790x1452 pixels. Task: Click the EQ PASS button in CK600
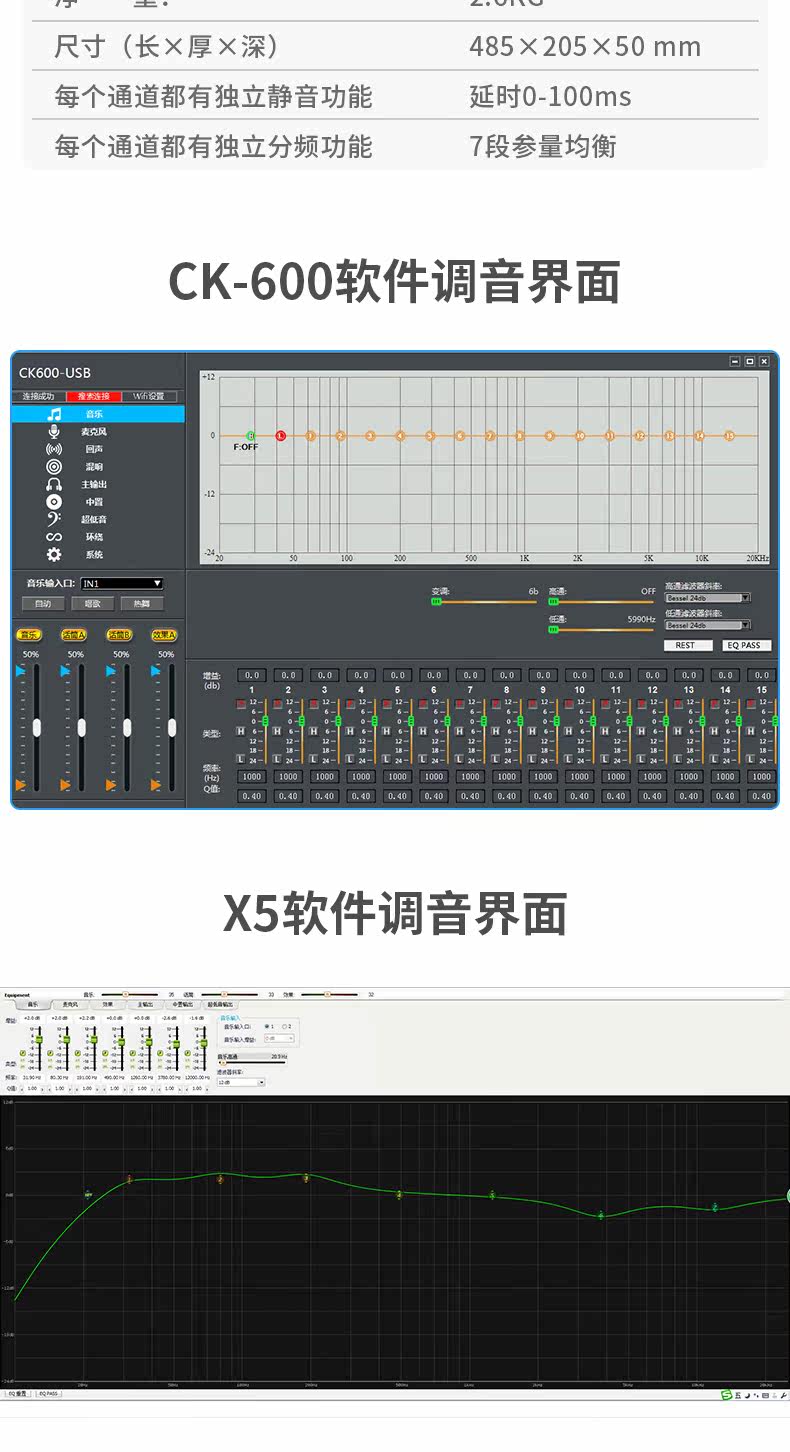(x=746, y=645)
